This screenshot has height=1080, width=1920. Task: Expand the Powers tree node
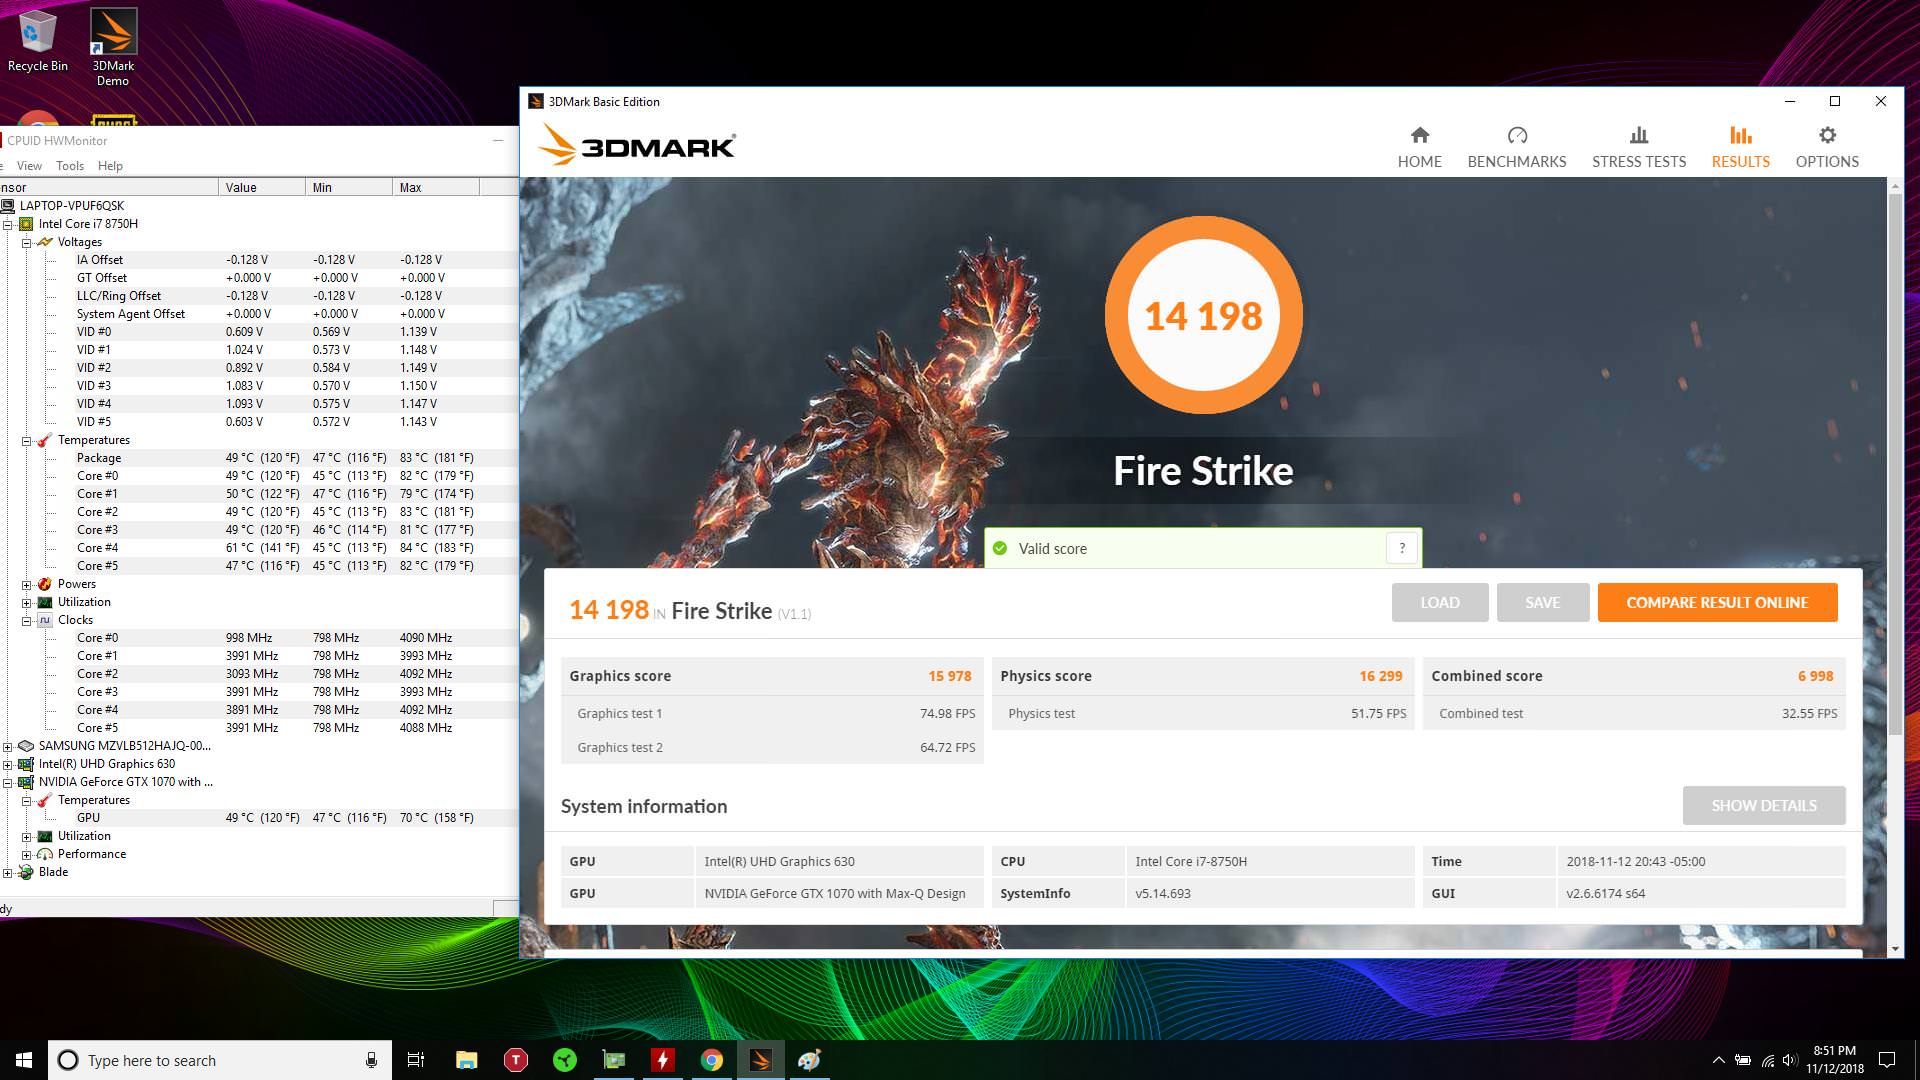pos(27,584)
